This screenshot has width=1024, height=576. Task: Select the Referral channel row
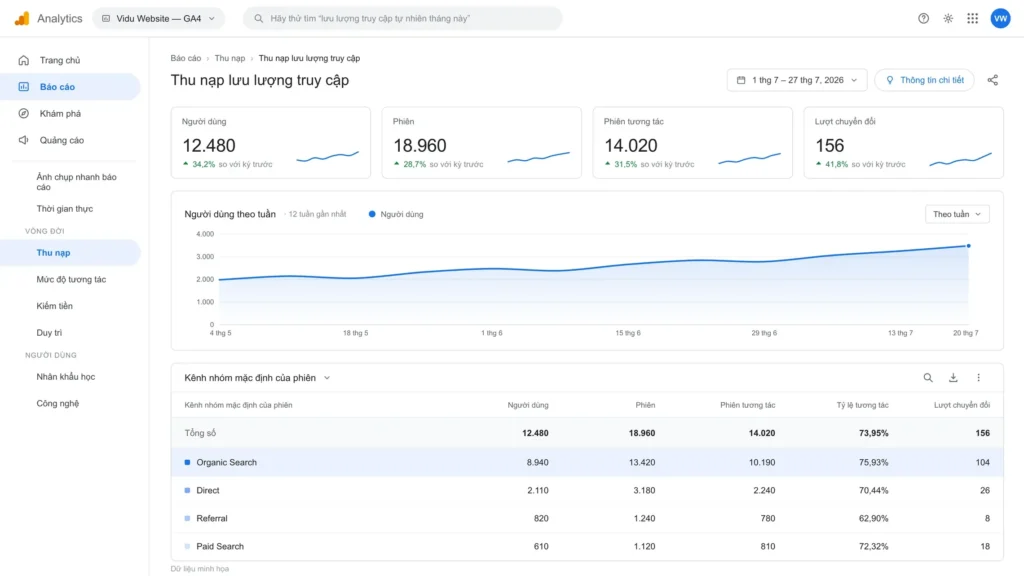(587, 518)
